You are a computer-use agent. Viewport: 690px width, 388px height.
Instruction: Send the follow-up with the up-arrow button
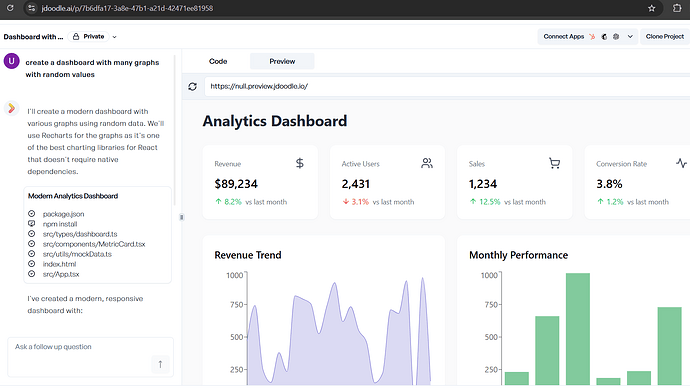click(160, 364)
